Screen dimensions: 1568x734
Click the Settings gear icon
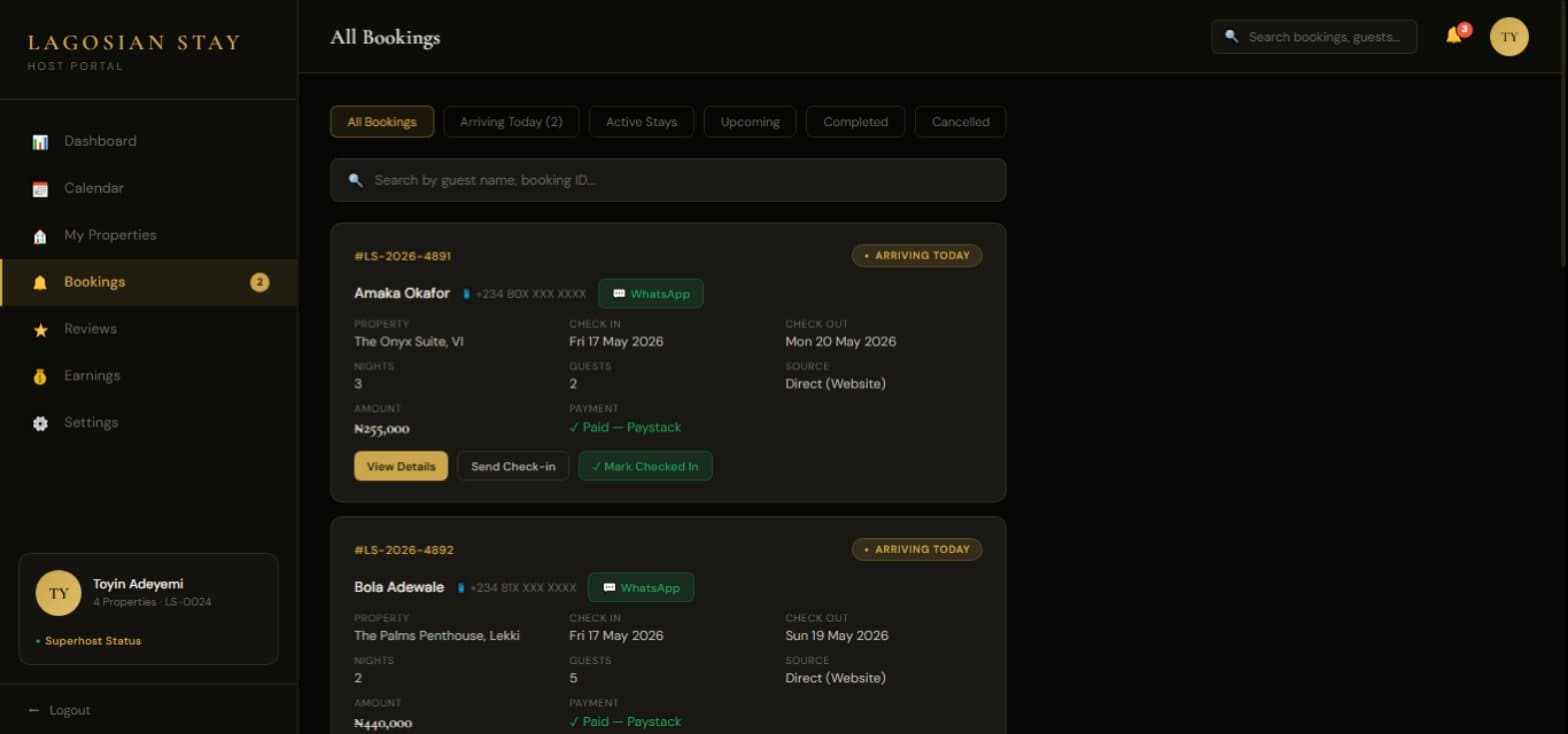[40, 424]
